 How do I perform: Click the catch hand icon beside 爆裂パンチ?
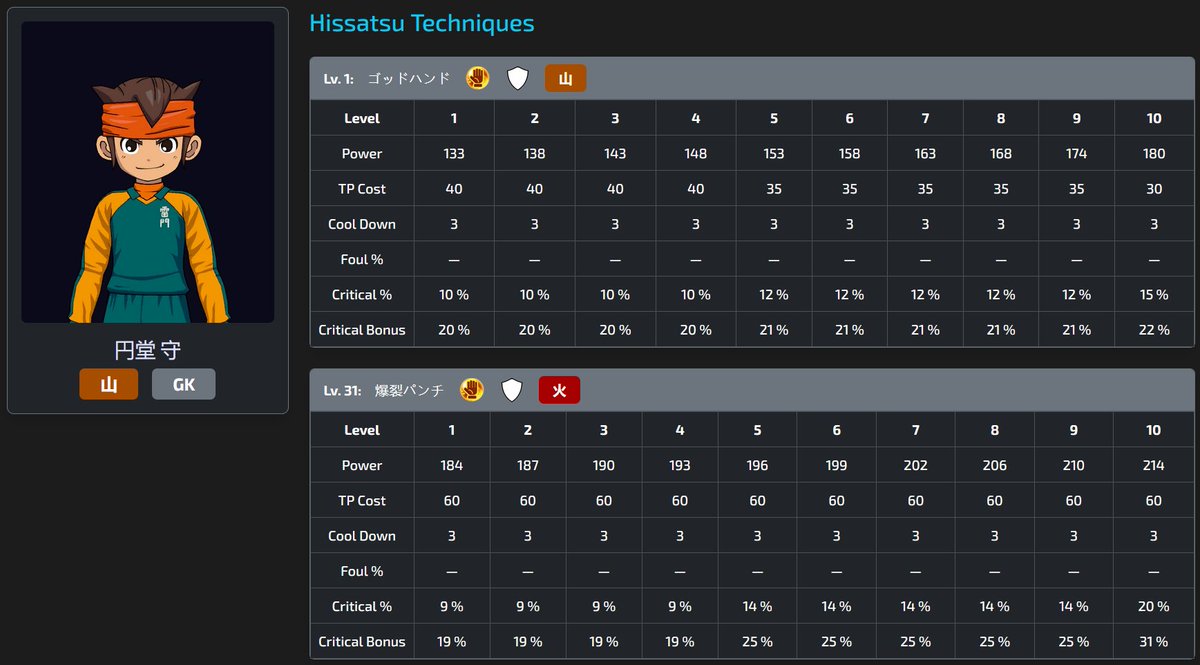pyautogui.click(x=472, y=390)
